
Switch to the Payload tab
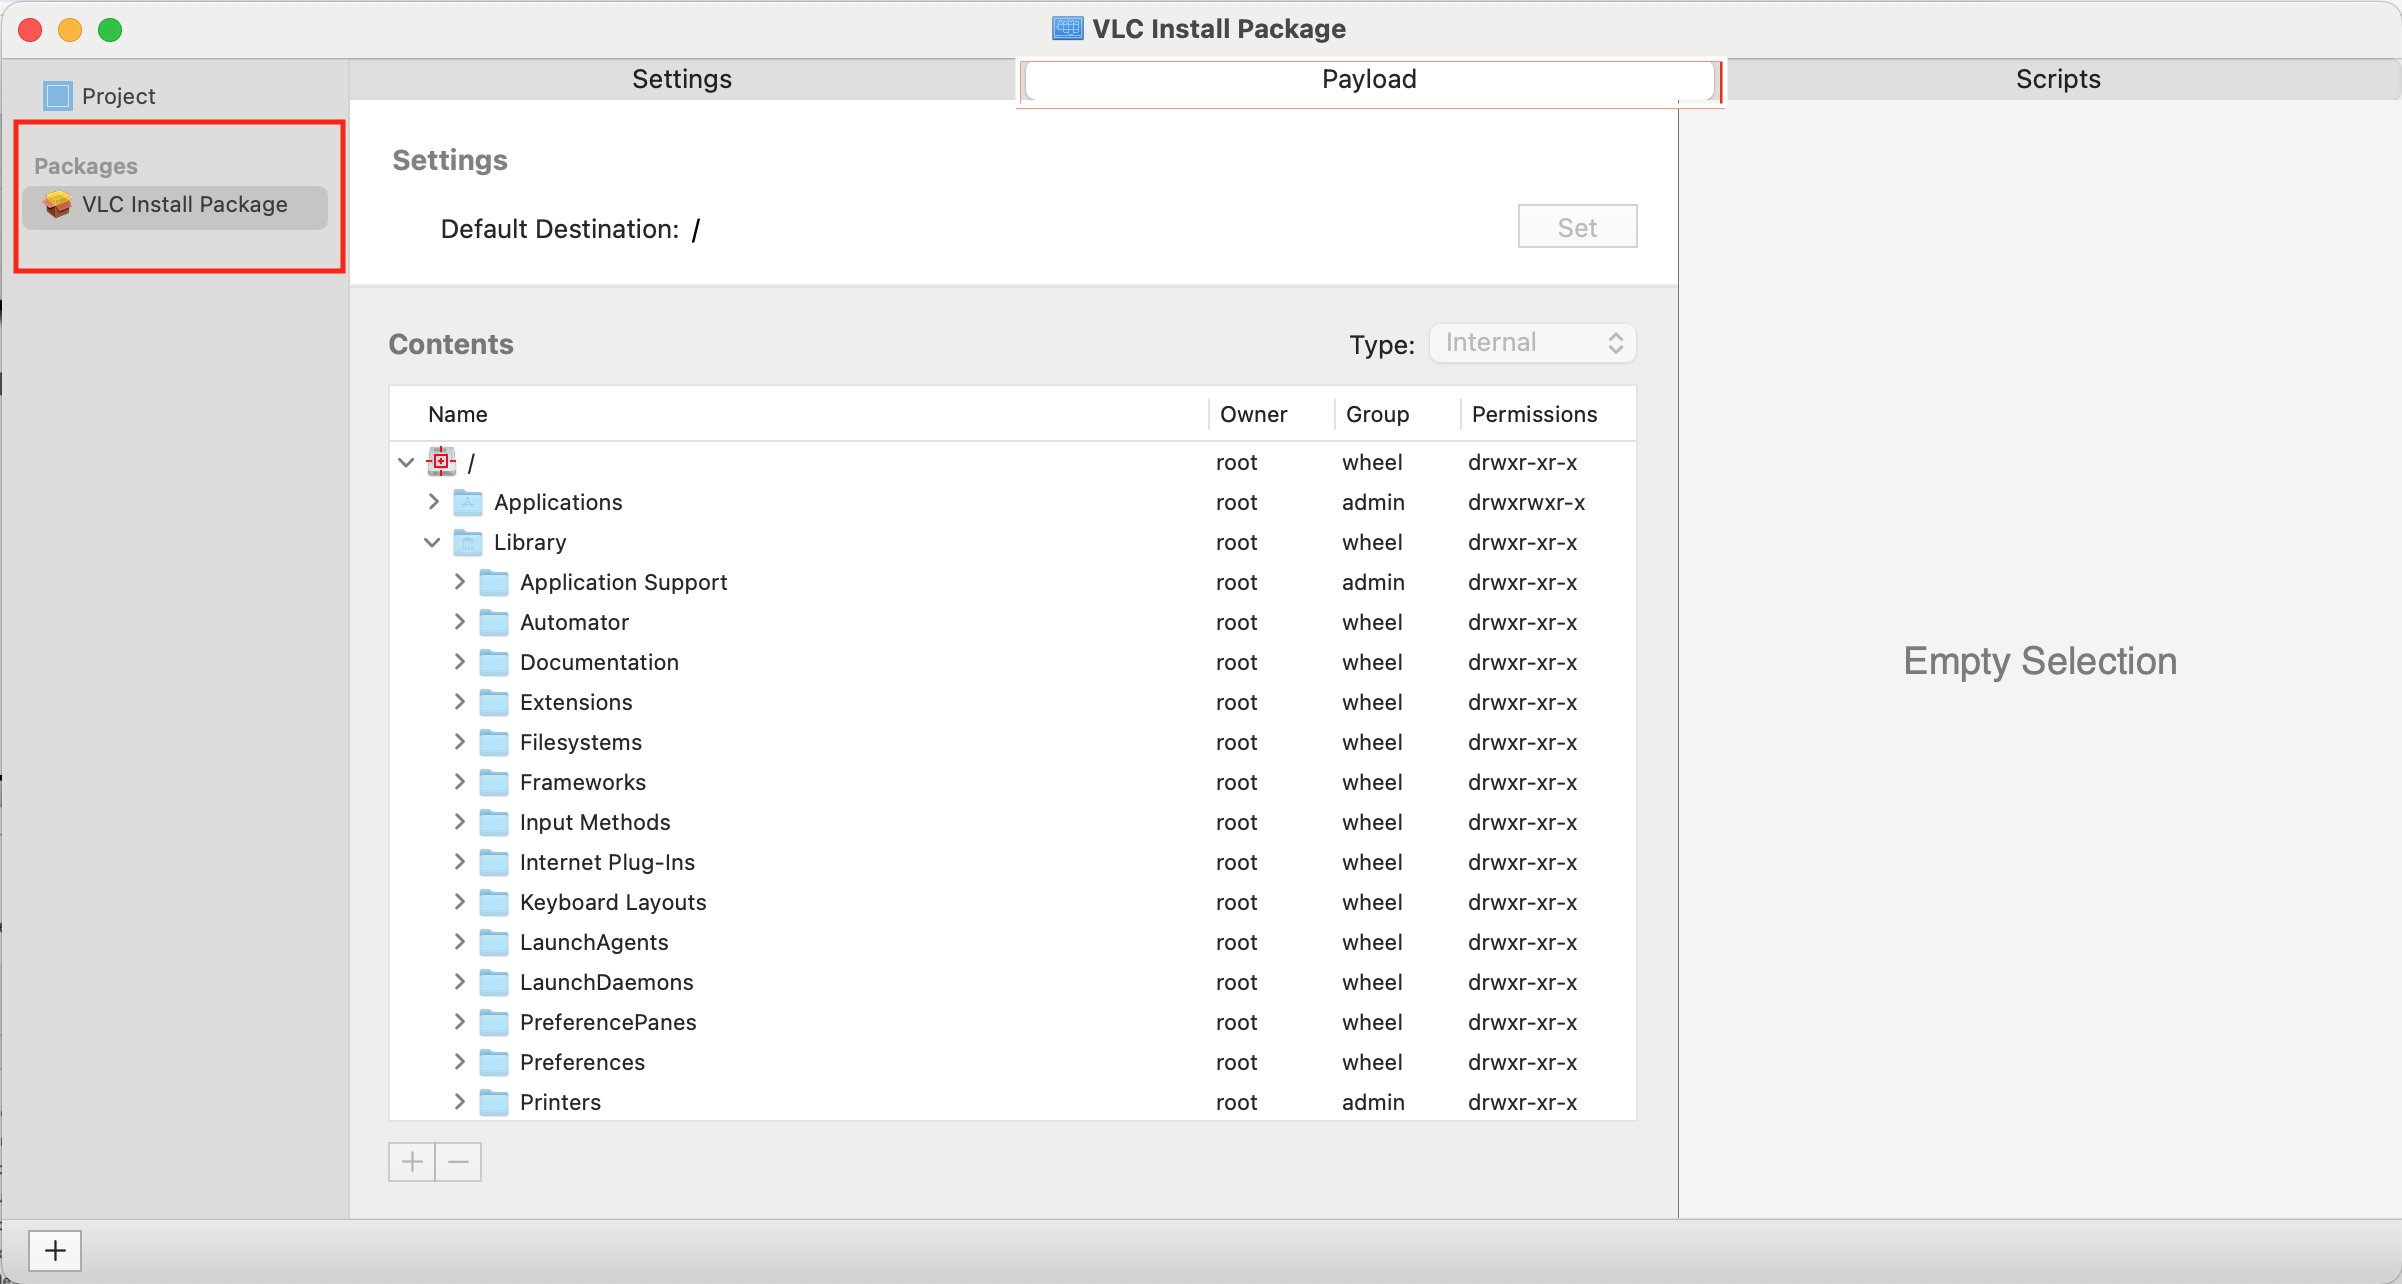[1369, 79]
